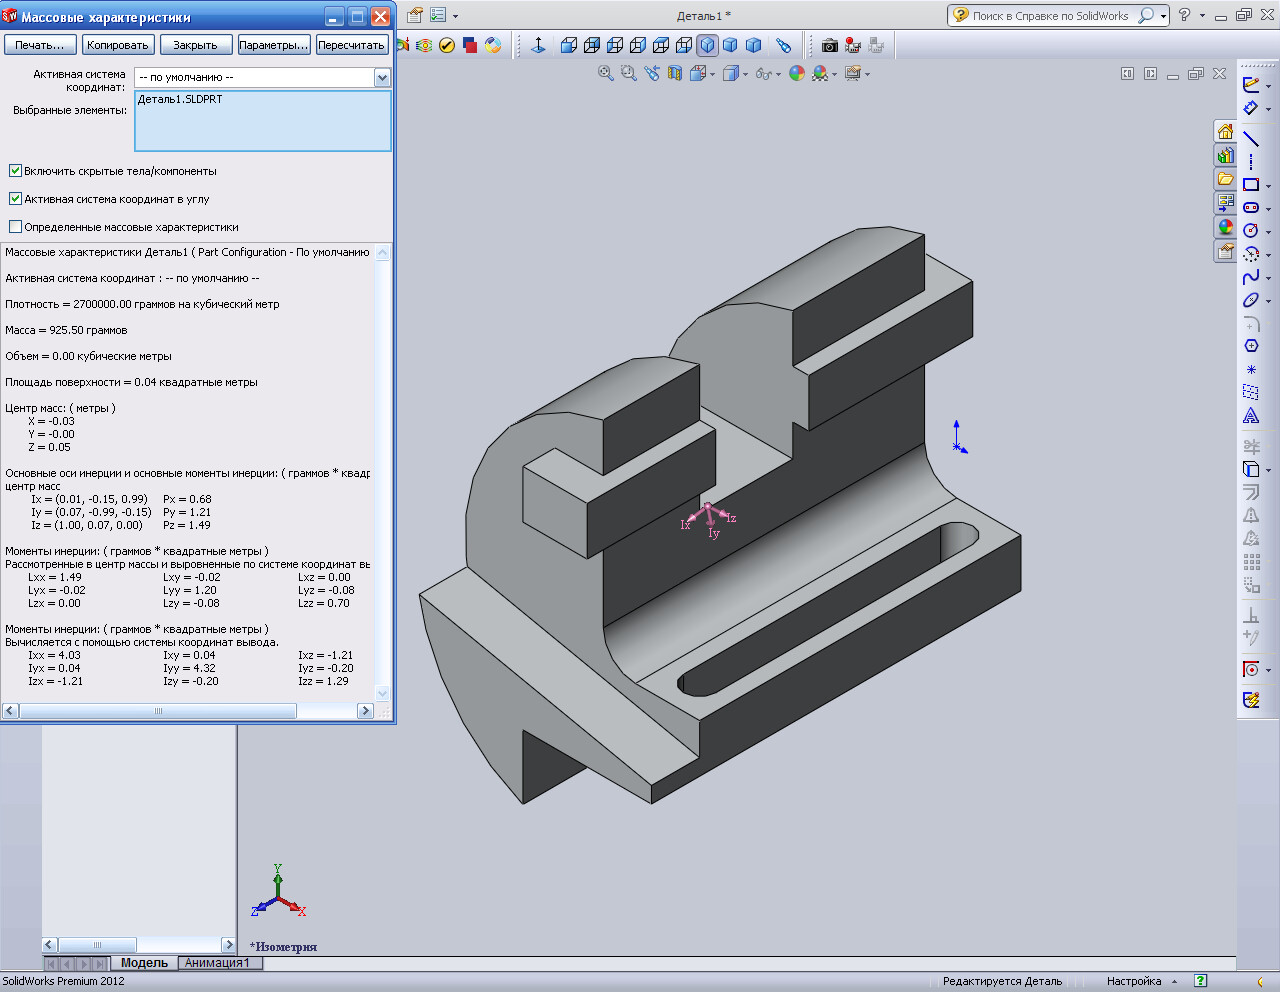Select the sketch Text tool
The height and width of the screenshot is (992, 1280).
coord(1250,416)
